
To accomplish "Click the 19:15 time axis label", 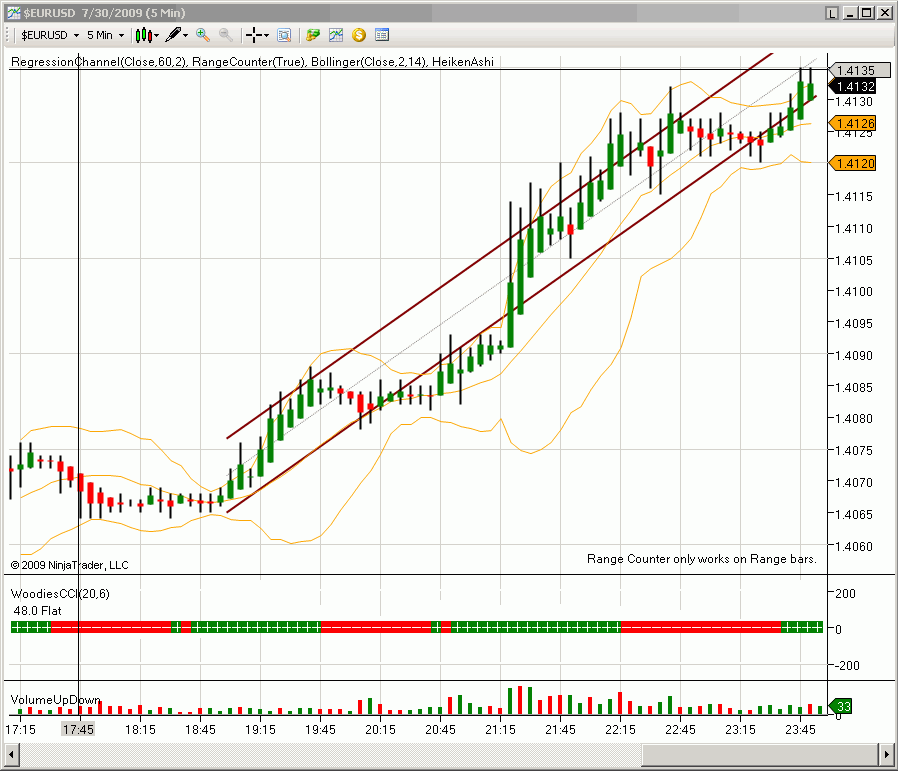I will tap(260, 729).
